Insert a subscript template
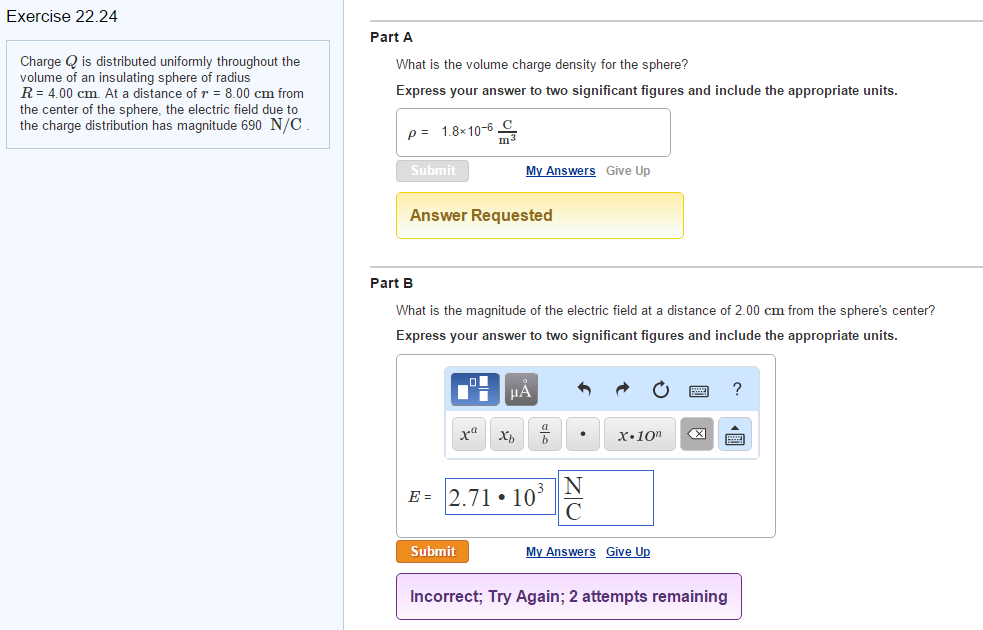The width and height of the screenshot is (983, 630). click(x=507, y=435)
